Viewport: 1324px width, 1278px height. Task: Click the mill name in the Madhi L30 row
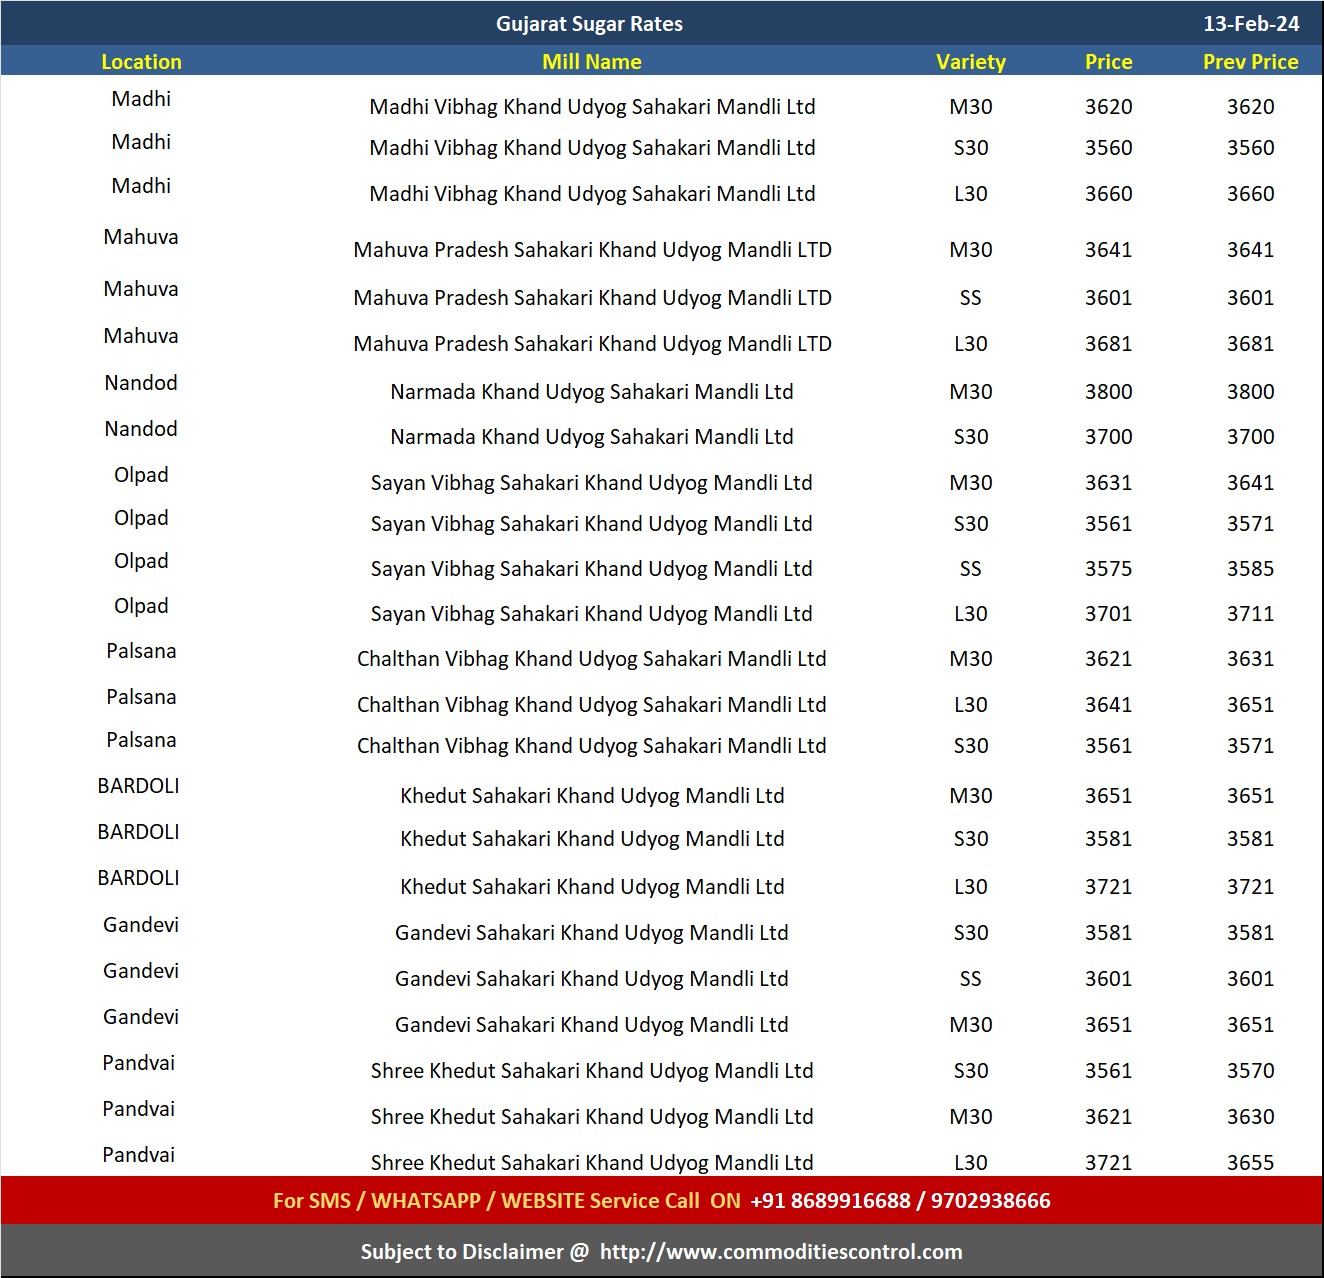(x=592, y=194)
